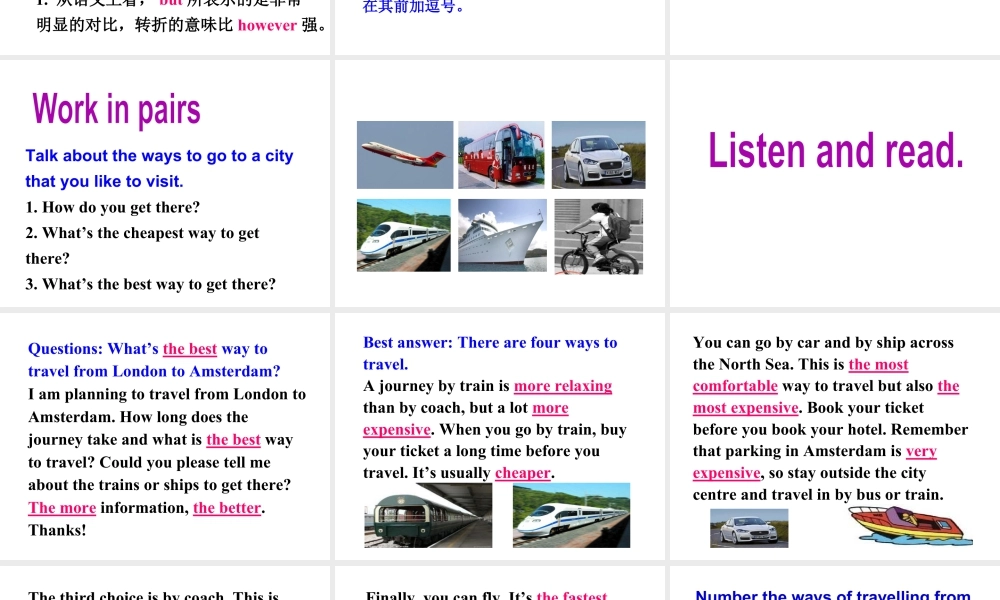
Task: Select the old green train photo
Action: [428, 515]
